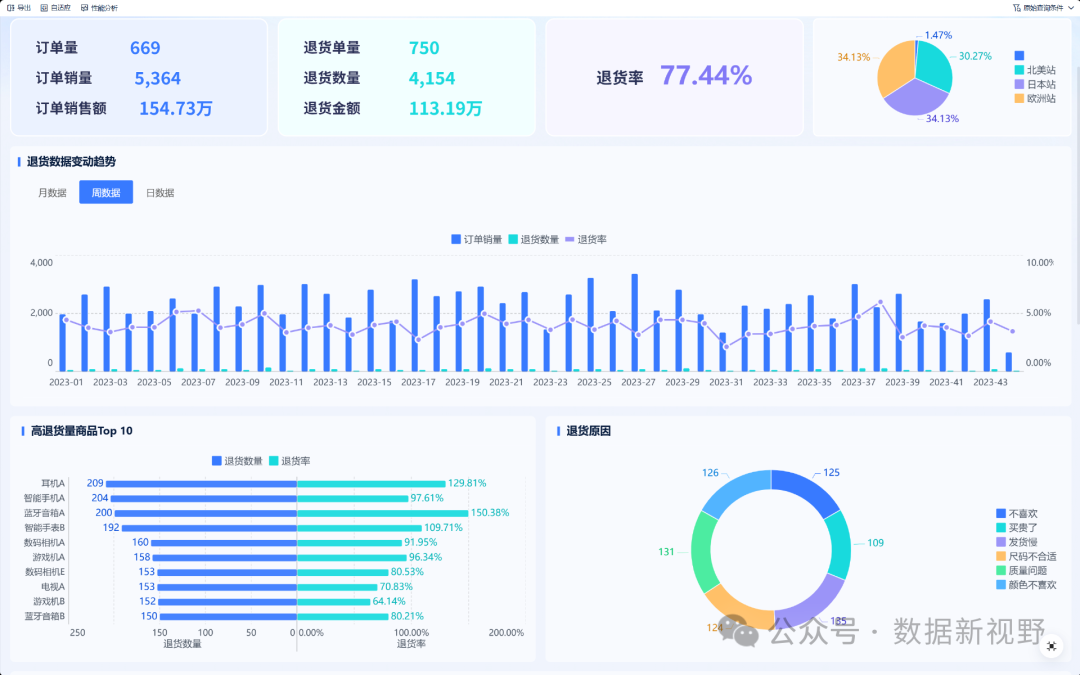Select the 周数据 tab
Image resolution: width=1080 pixels, height=675 pixels.
tap(106, 193)
